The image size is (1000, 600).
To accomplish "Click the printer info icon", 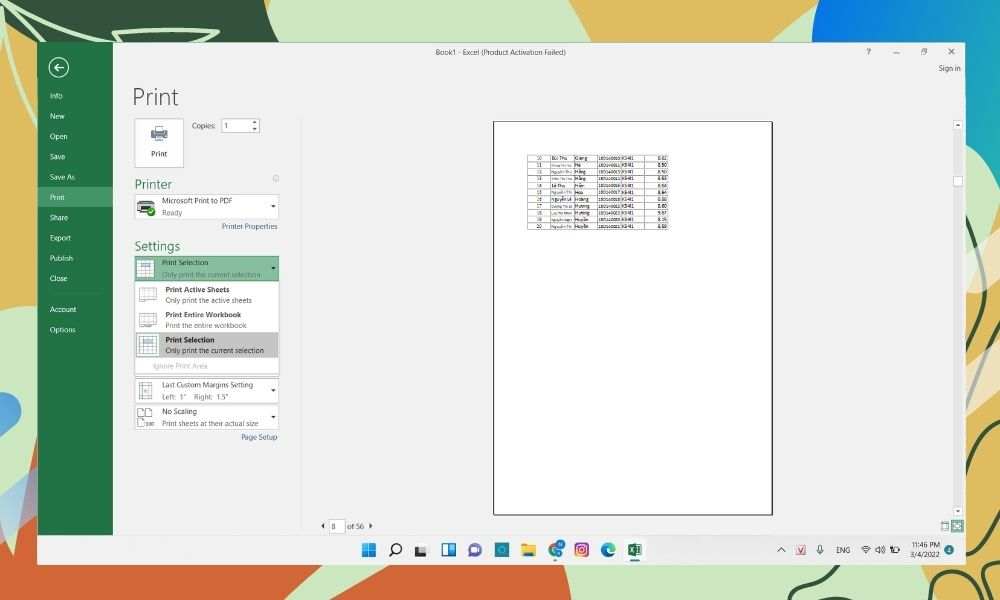I will [275, 179].
